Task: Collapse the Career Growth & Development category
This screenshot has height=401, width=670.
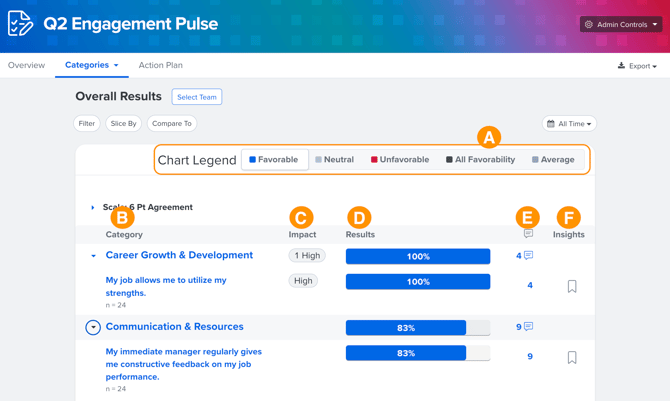Action: (94, 256)
